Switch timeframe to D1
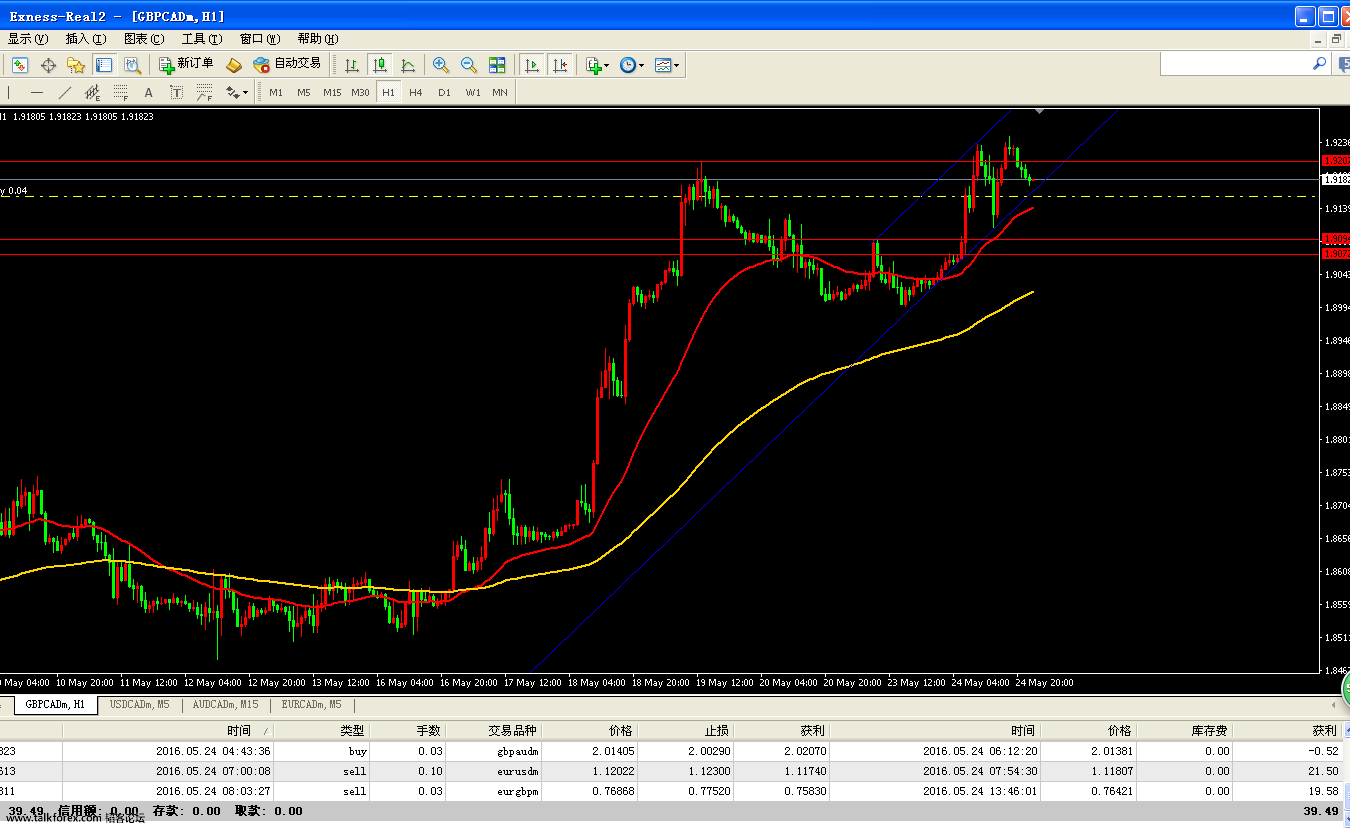1350x828 pixels. (x=444, y=92)
